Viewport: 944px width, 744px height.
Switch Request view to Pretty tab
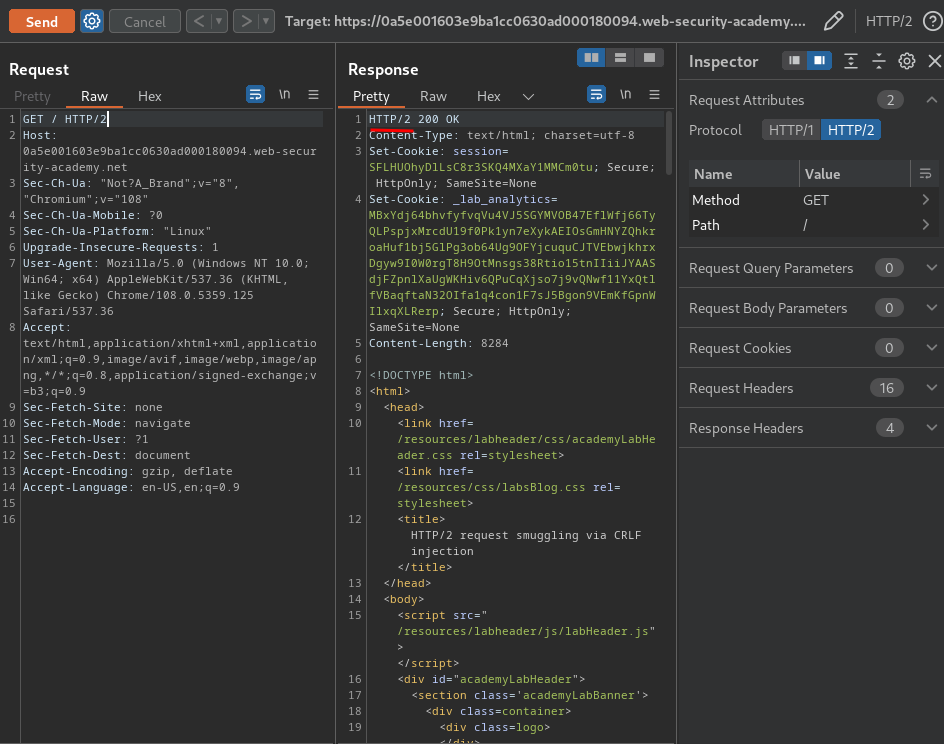pos(33,96)
